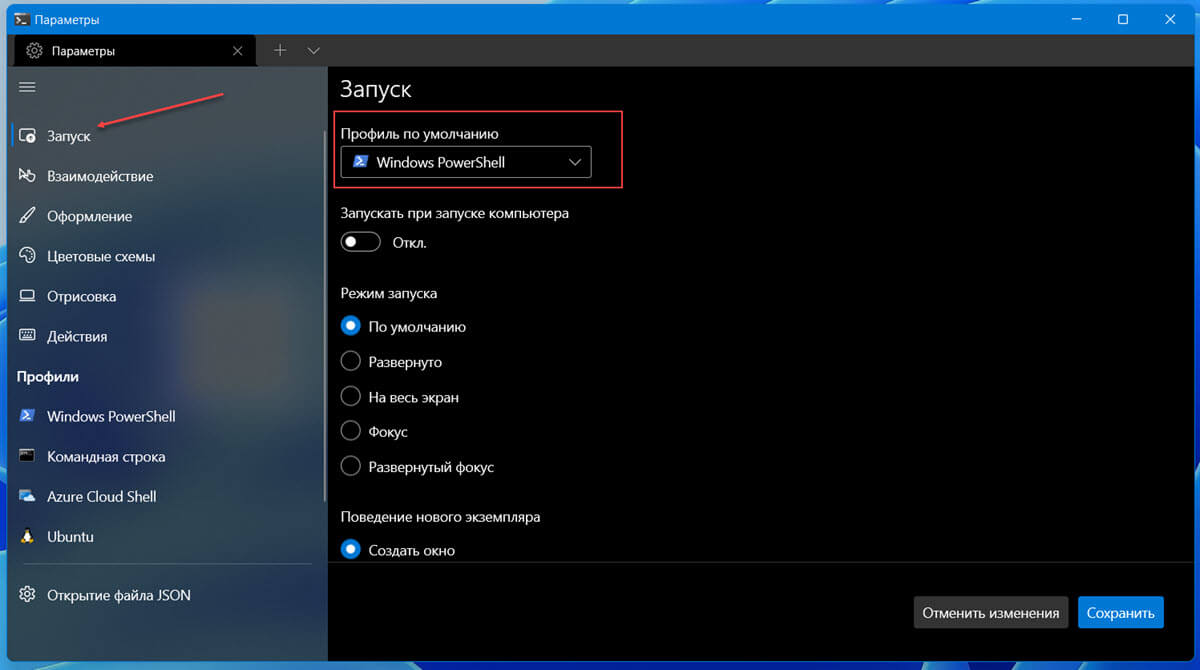Click the Azure Cloud Shell profile icon
This screenshot has width=1200, height=670.
pyautogui.click(x=28, y=496)
